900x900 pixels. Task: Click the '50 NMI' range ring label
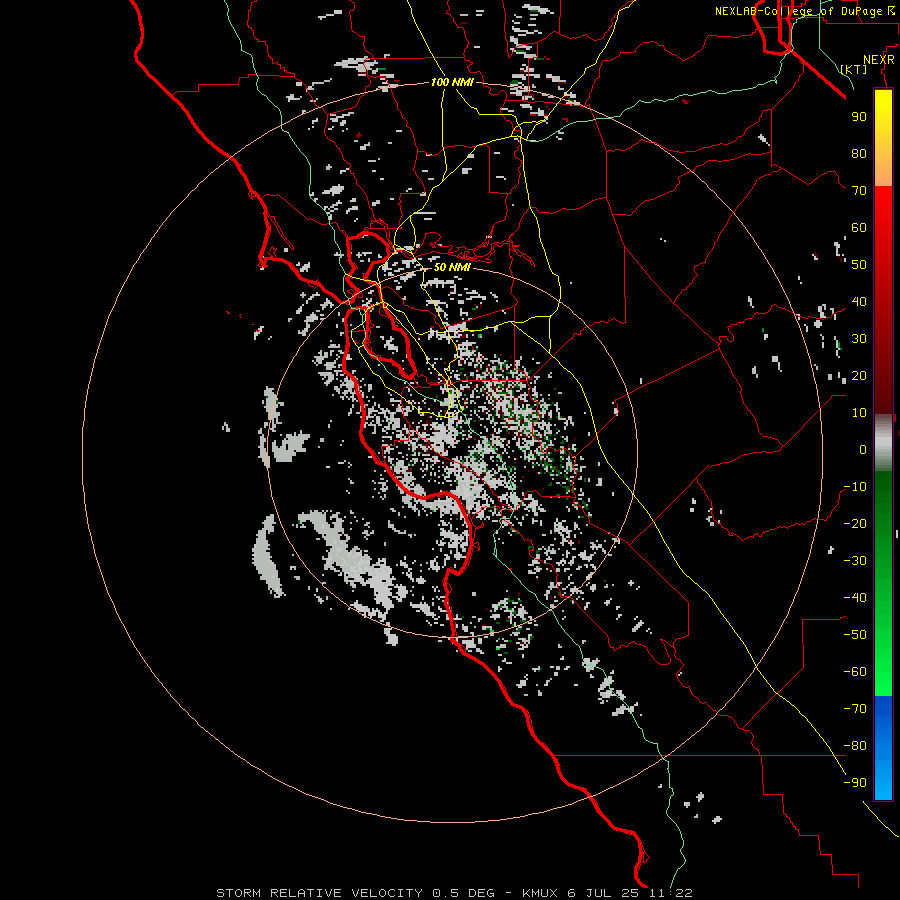[452, 267]
